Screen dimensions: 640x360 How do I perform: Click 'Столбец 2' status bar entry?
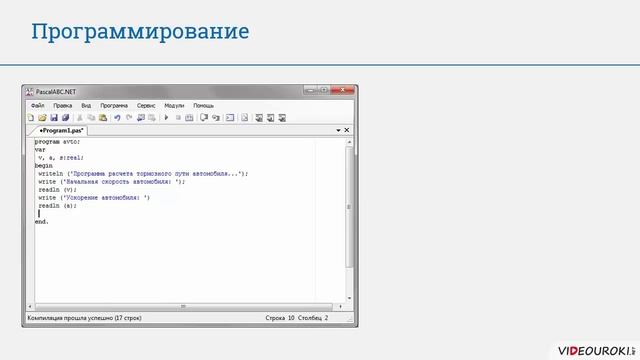[x=313, y=318]
